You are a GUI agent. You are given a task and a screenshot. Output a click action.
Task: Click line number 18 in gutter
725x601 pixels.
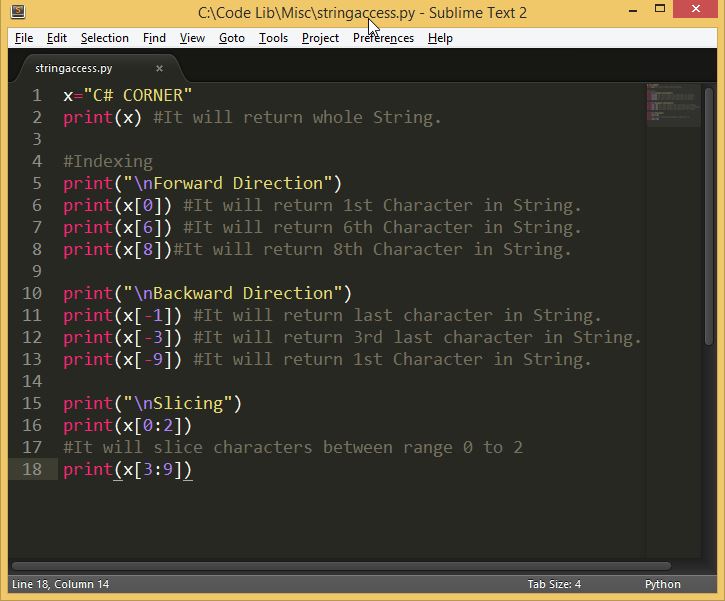tap(32, 469)
